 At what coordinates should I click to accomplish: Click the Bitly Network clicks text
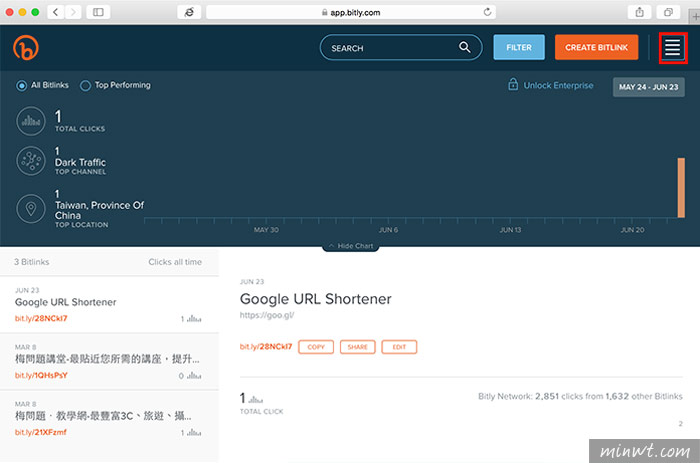[580, 396]
